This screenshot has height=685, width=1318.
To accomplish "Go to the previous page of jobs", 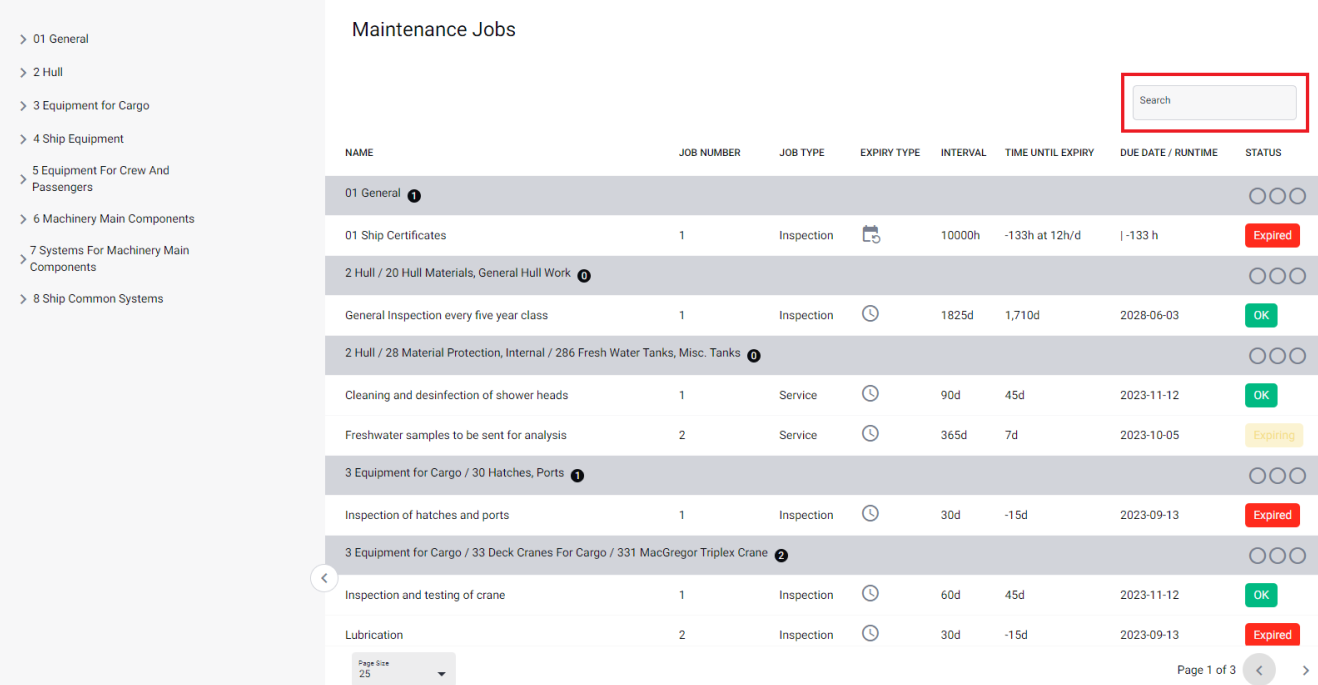I will tap(1259, 670).
